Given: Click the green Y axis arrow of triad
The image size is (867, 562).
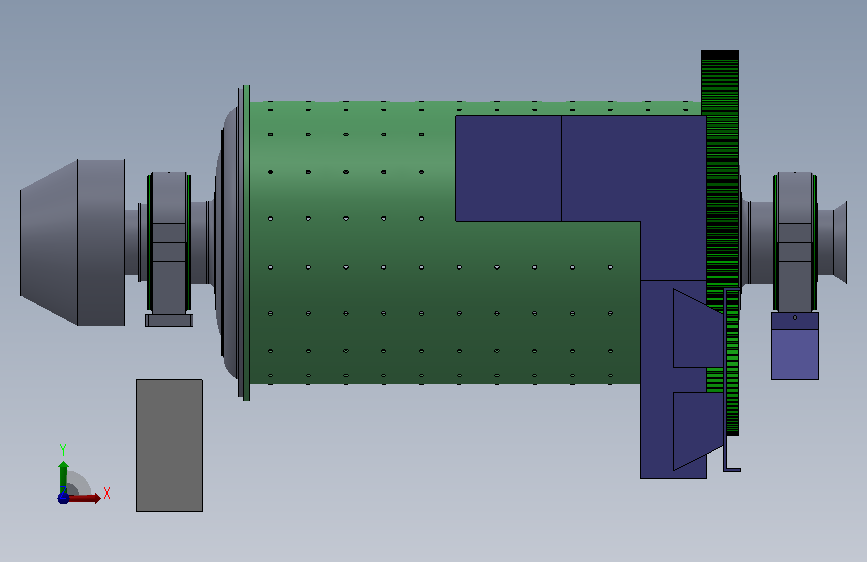Looking at the screenshot, I should 64,476.
